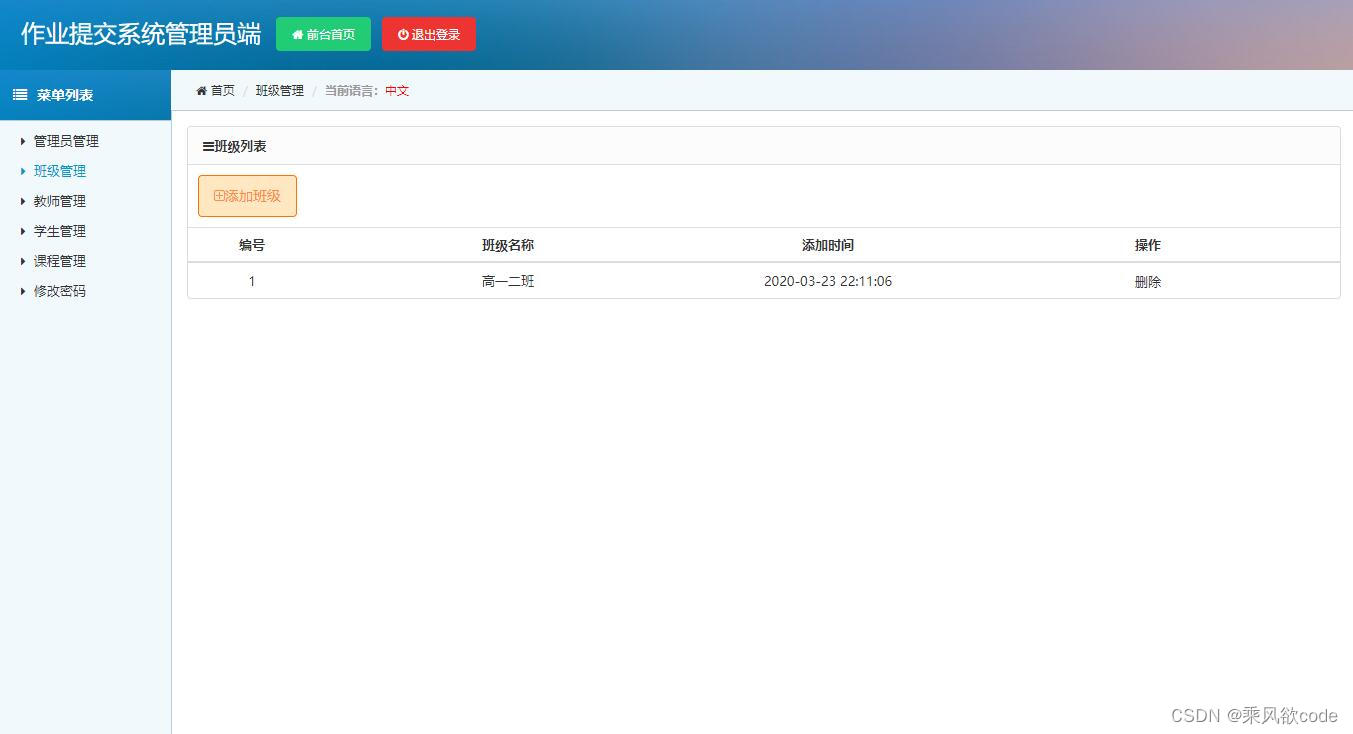Screen dimensions: 1353x734
Task: Click the 编号 column header
Action: click(252, 245)
